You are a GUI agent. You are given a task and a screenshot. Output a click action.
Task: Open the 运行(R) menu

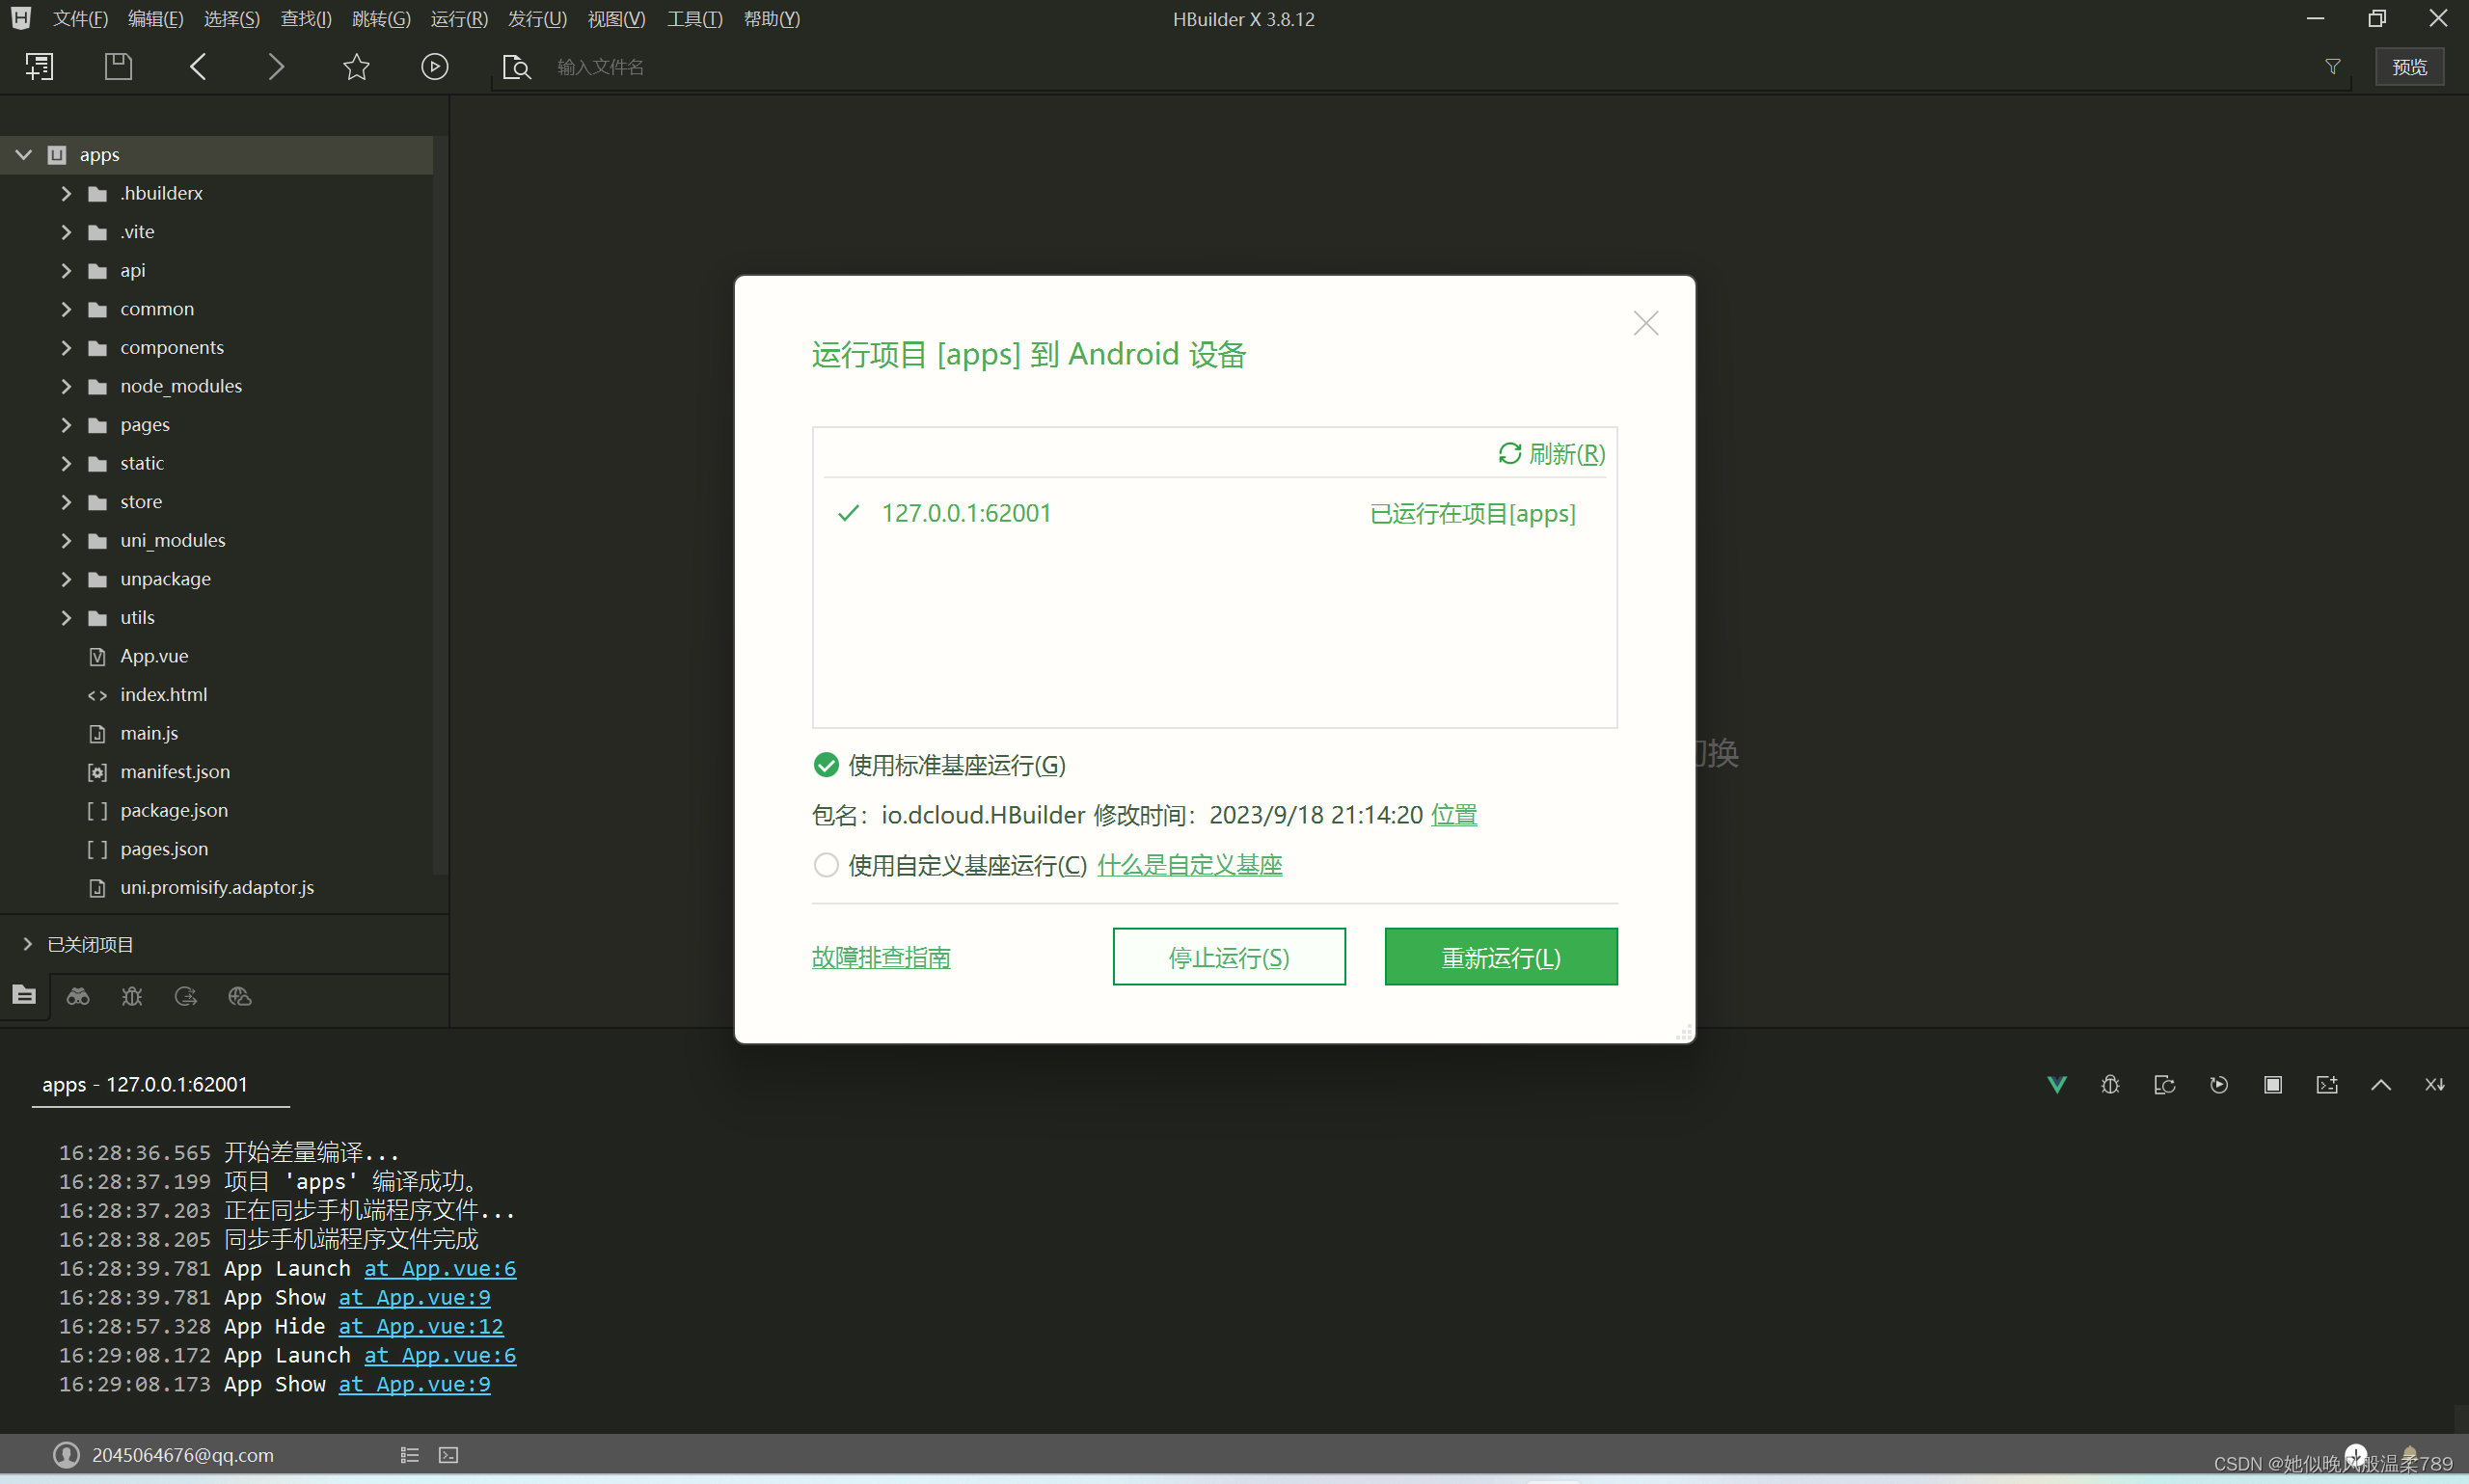coord(459,19)
